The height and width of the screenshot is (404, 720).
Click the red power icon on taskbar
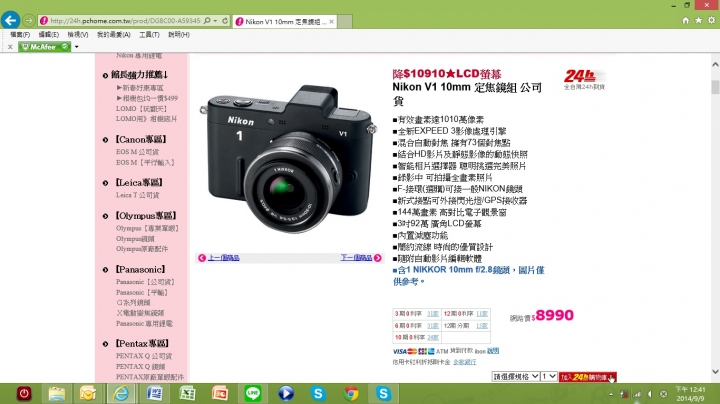(24, 393)
